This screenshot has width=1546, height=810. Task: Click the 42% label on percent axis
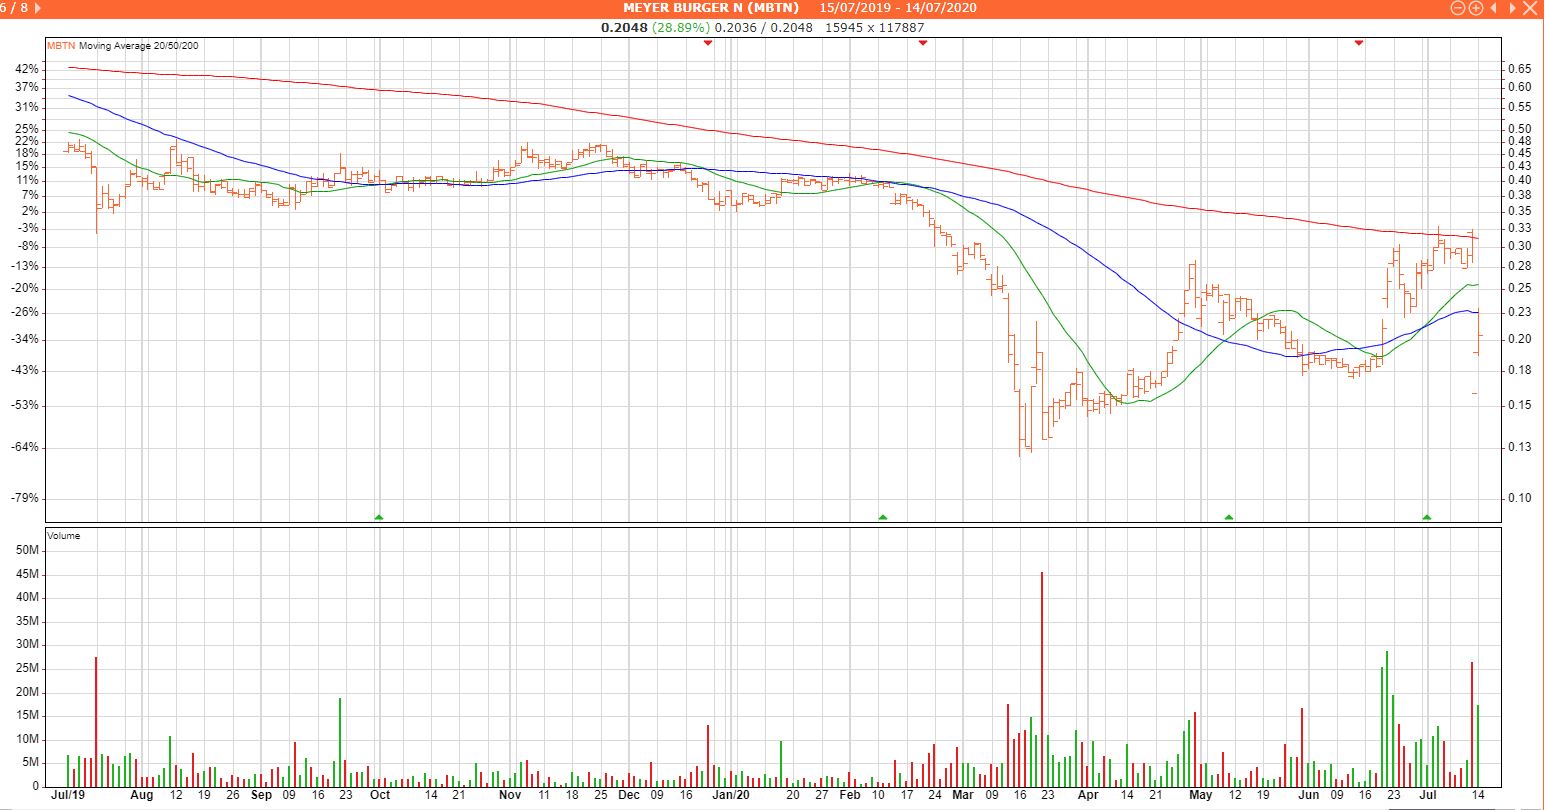[x=27, y=69]
